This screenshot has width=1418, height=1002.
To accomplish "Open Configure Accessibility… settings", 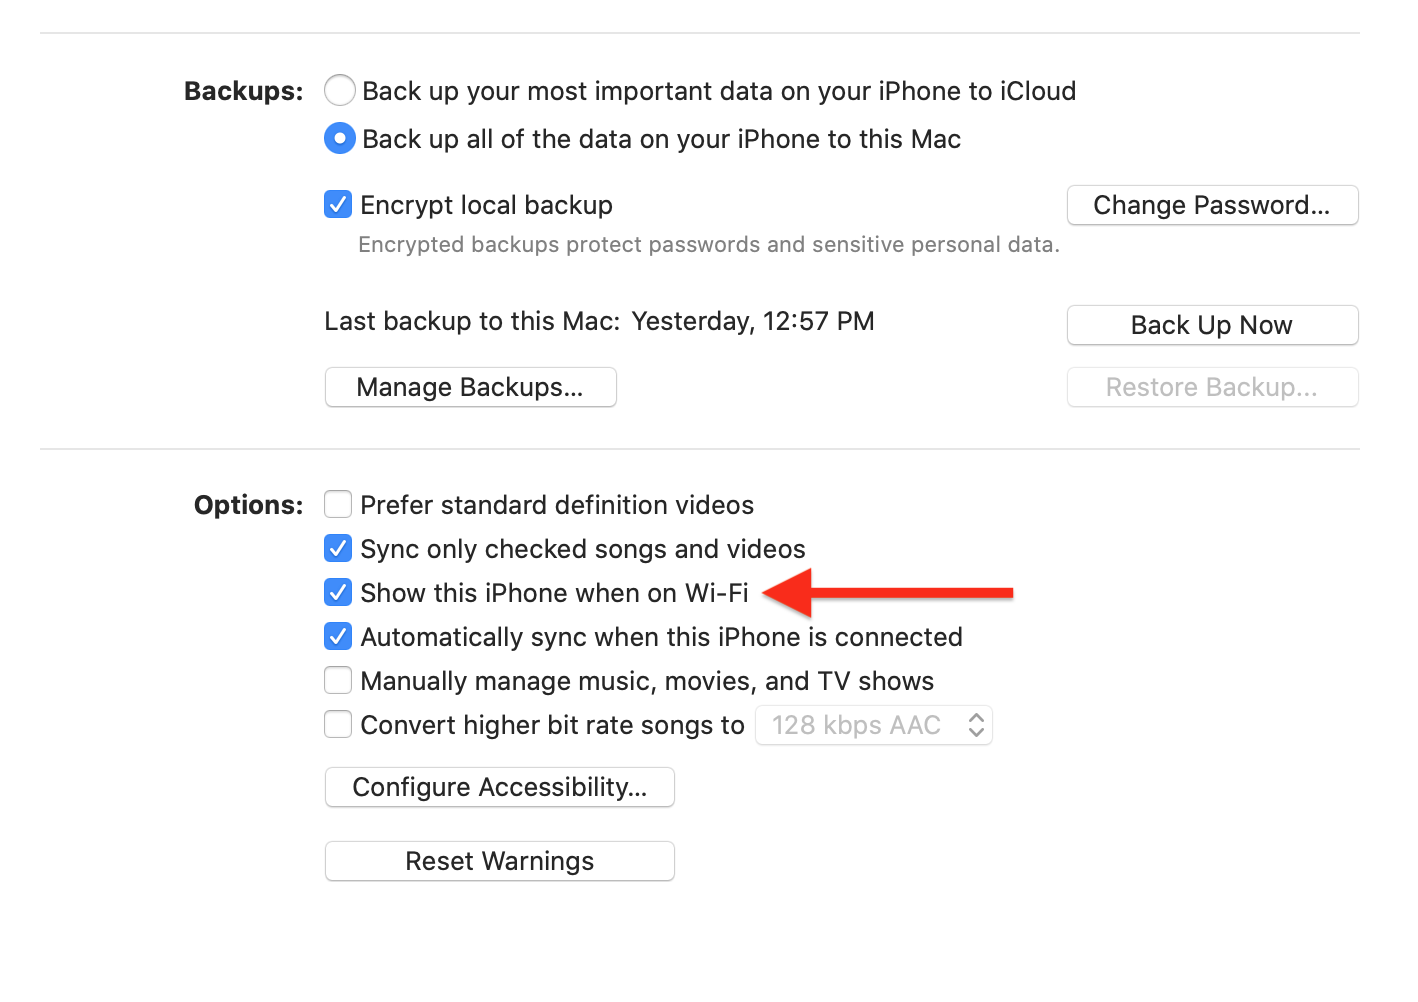I will coord(499,787).
